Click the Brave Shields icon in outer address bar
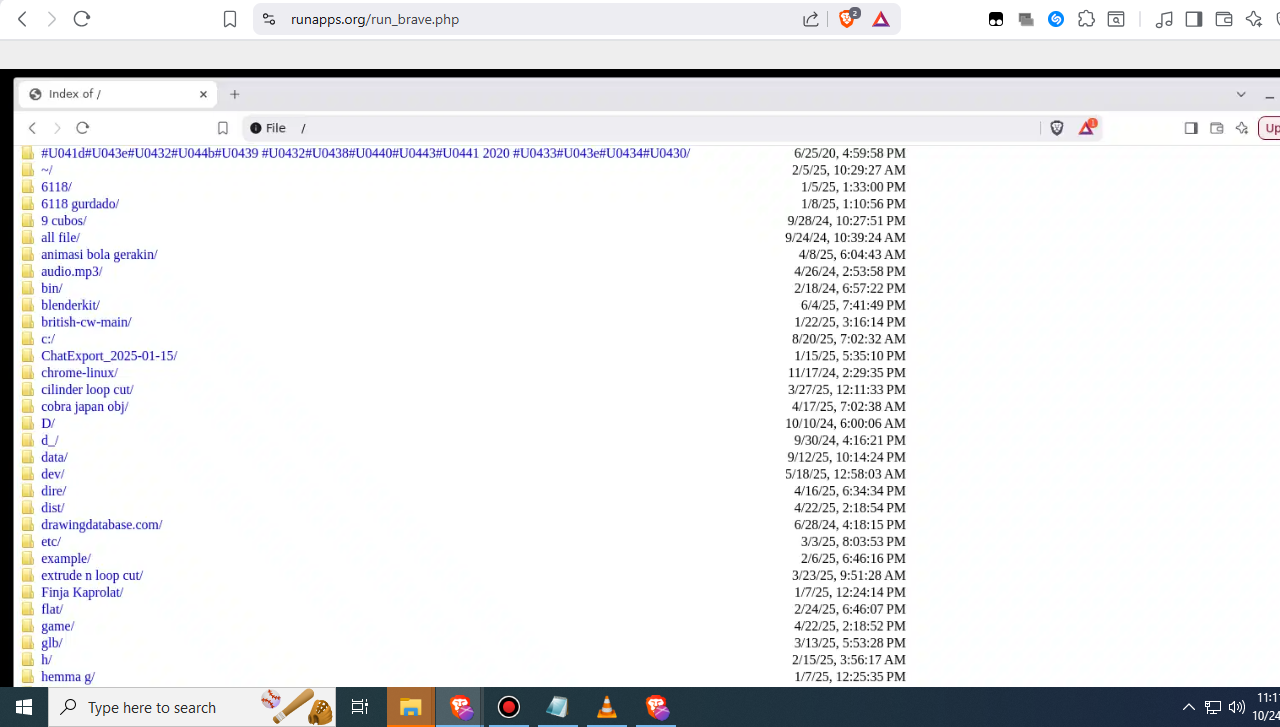 tap(847, 19)
